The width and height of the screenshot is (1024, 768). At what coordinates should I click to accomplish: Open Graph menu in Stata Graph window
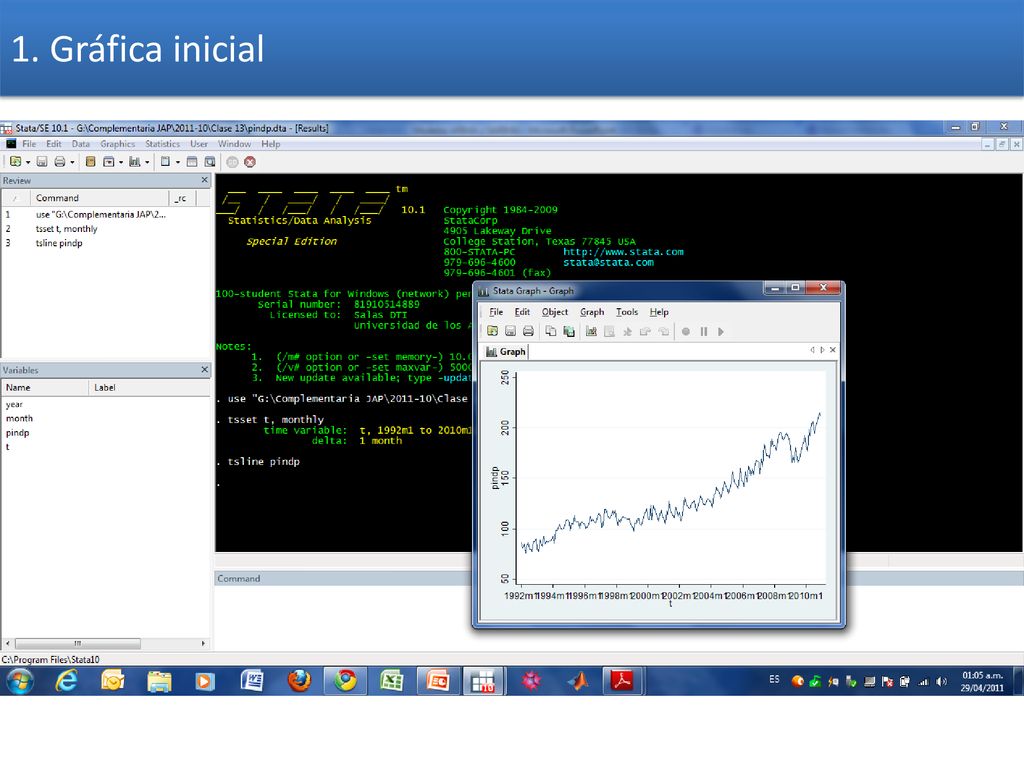[592, 312]
